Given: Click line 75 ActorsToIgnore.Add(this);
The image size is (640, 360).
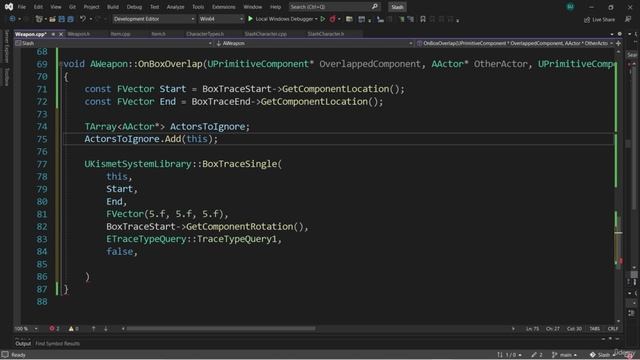Looking at the screenshot, I should pos(151,139).
